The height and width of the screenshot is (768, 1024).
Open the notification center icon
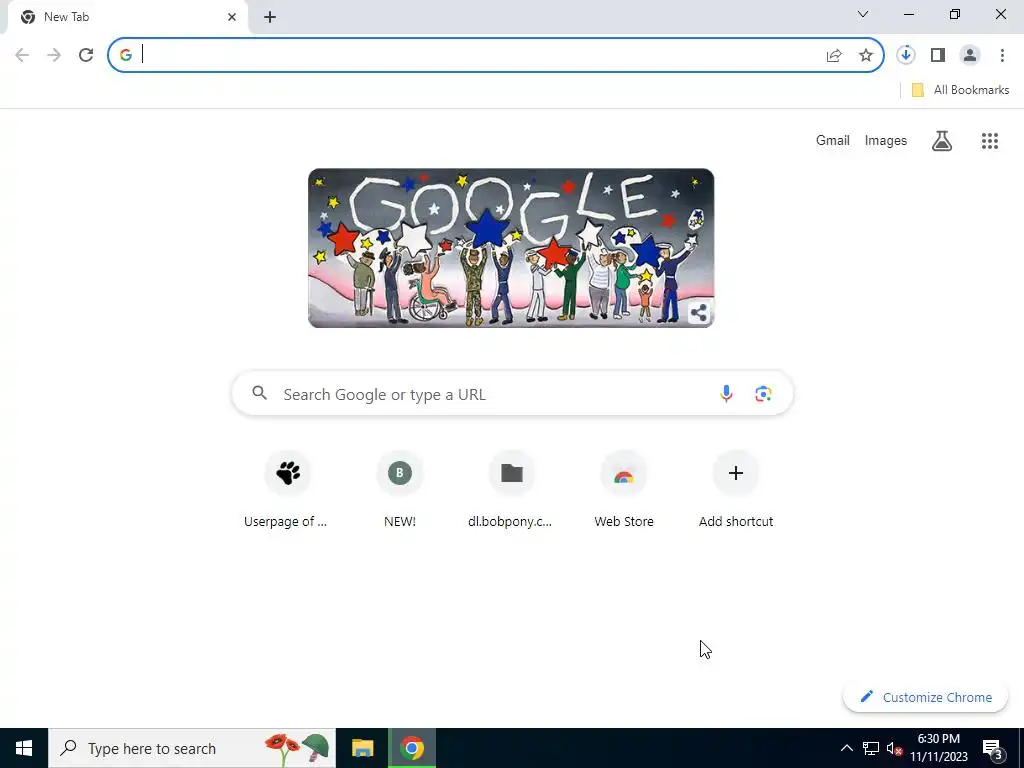point(993,749)
